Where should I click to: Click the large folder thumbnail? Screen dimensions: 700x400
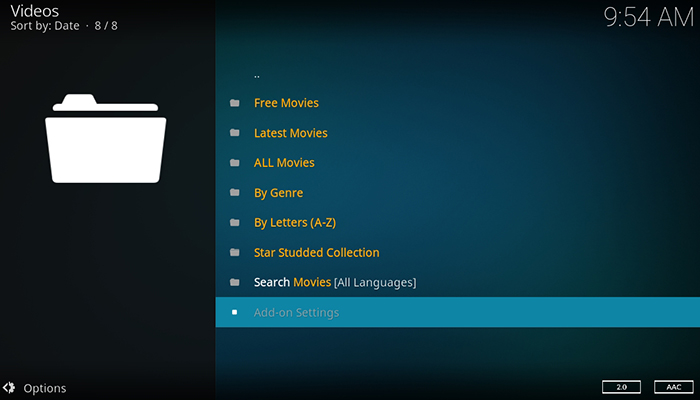pyautogui.click(x=106, y=138)
